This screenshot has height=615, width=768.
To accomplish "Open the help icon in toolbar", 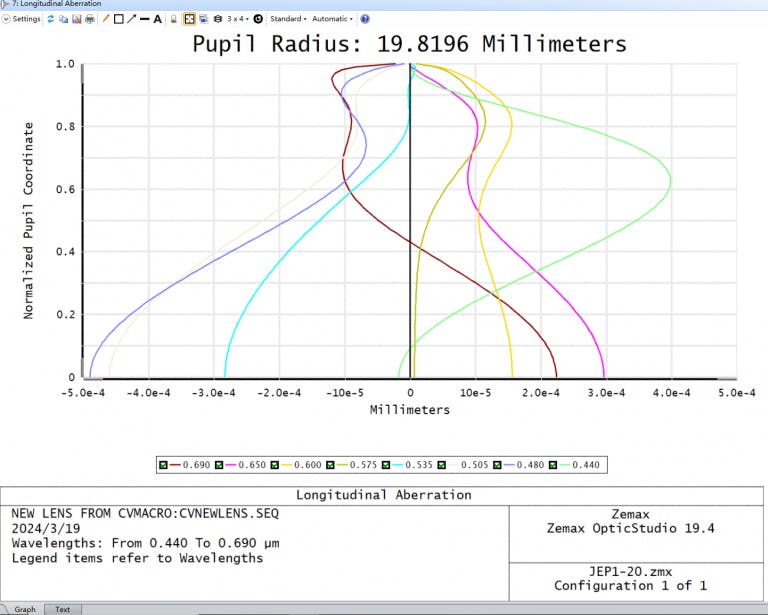I will coord(364,19).
